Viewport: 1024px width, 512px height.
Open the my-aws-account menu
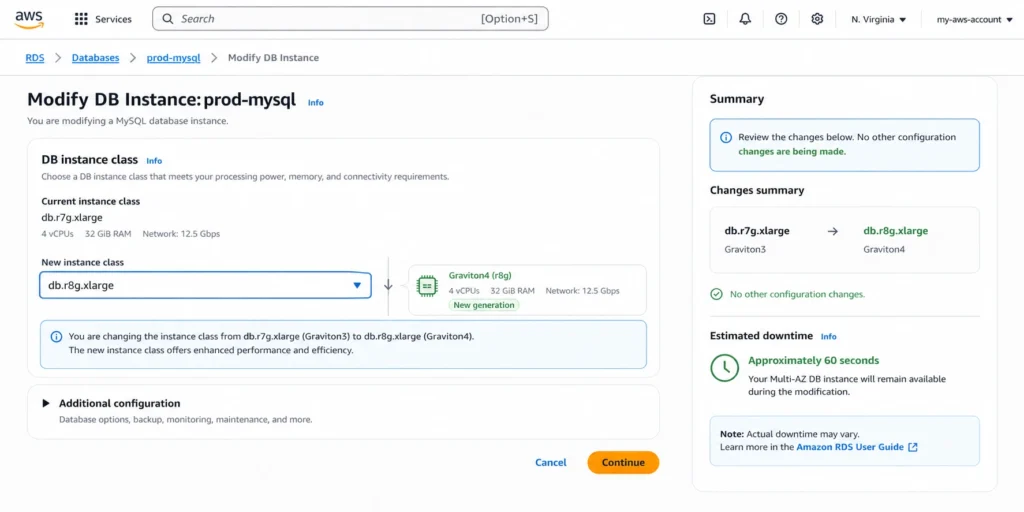973,20
